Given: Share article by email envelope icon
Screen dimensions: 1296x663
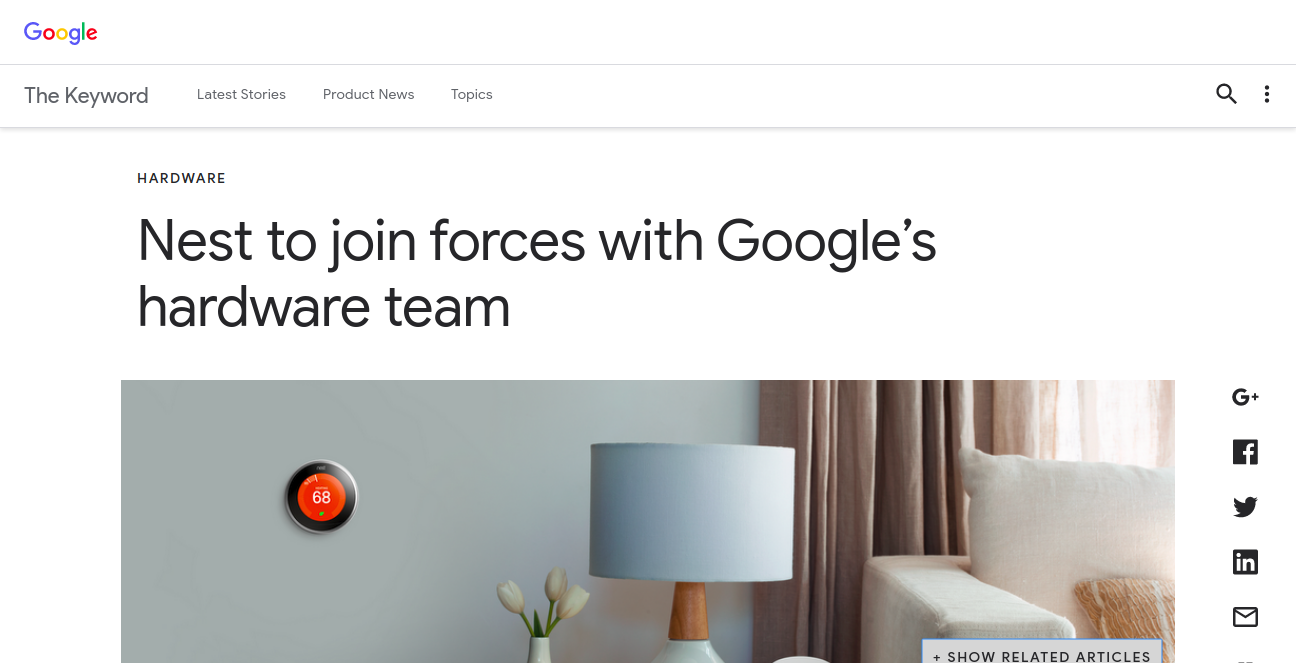Looking at the screenshot, I should [1245, 617].
